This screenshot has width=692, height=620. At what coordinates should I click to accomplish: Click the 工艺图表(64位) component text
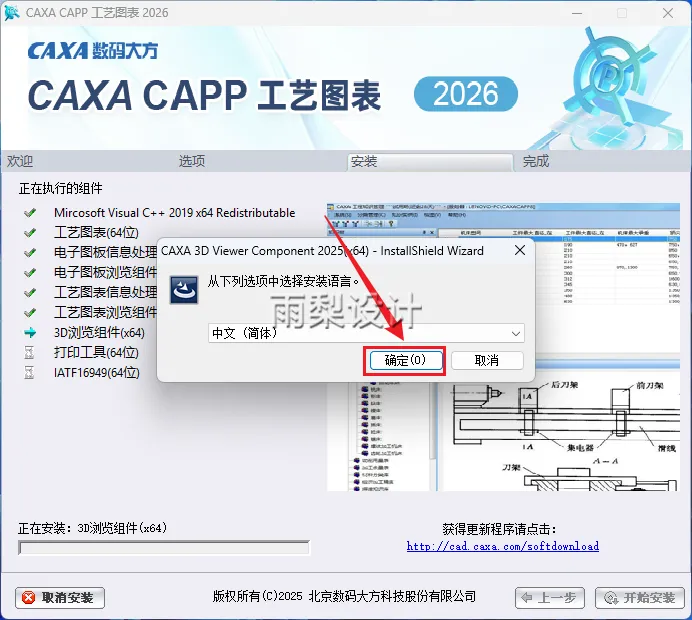click(96, 233)
